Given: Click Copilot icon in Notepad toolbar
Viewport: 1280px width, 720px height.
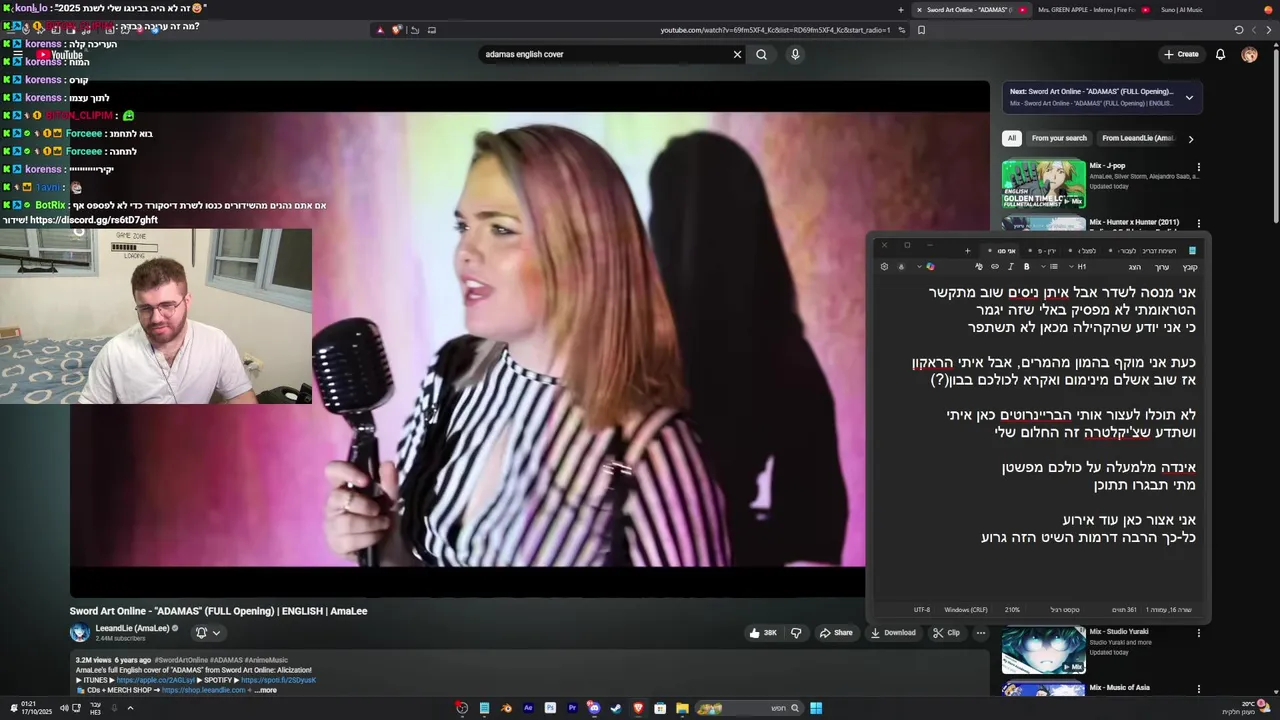Looking at the screenshot, I should point(930,267).
